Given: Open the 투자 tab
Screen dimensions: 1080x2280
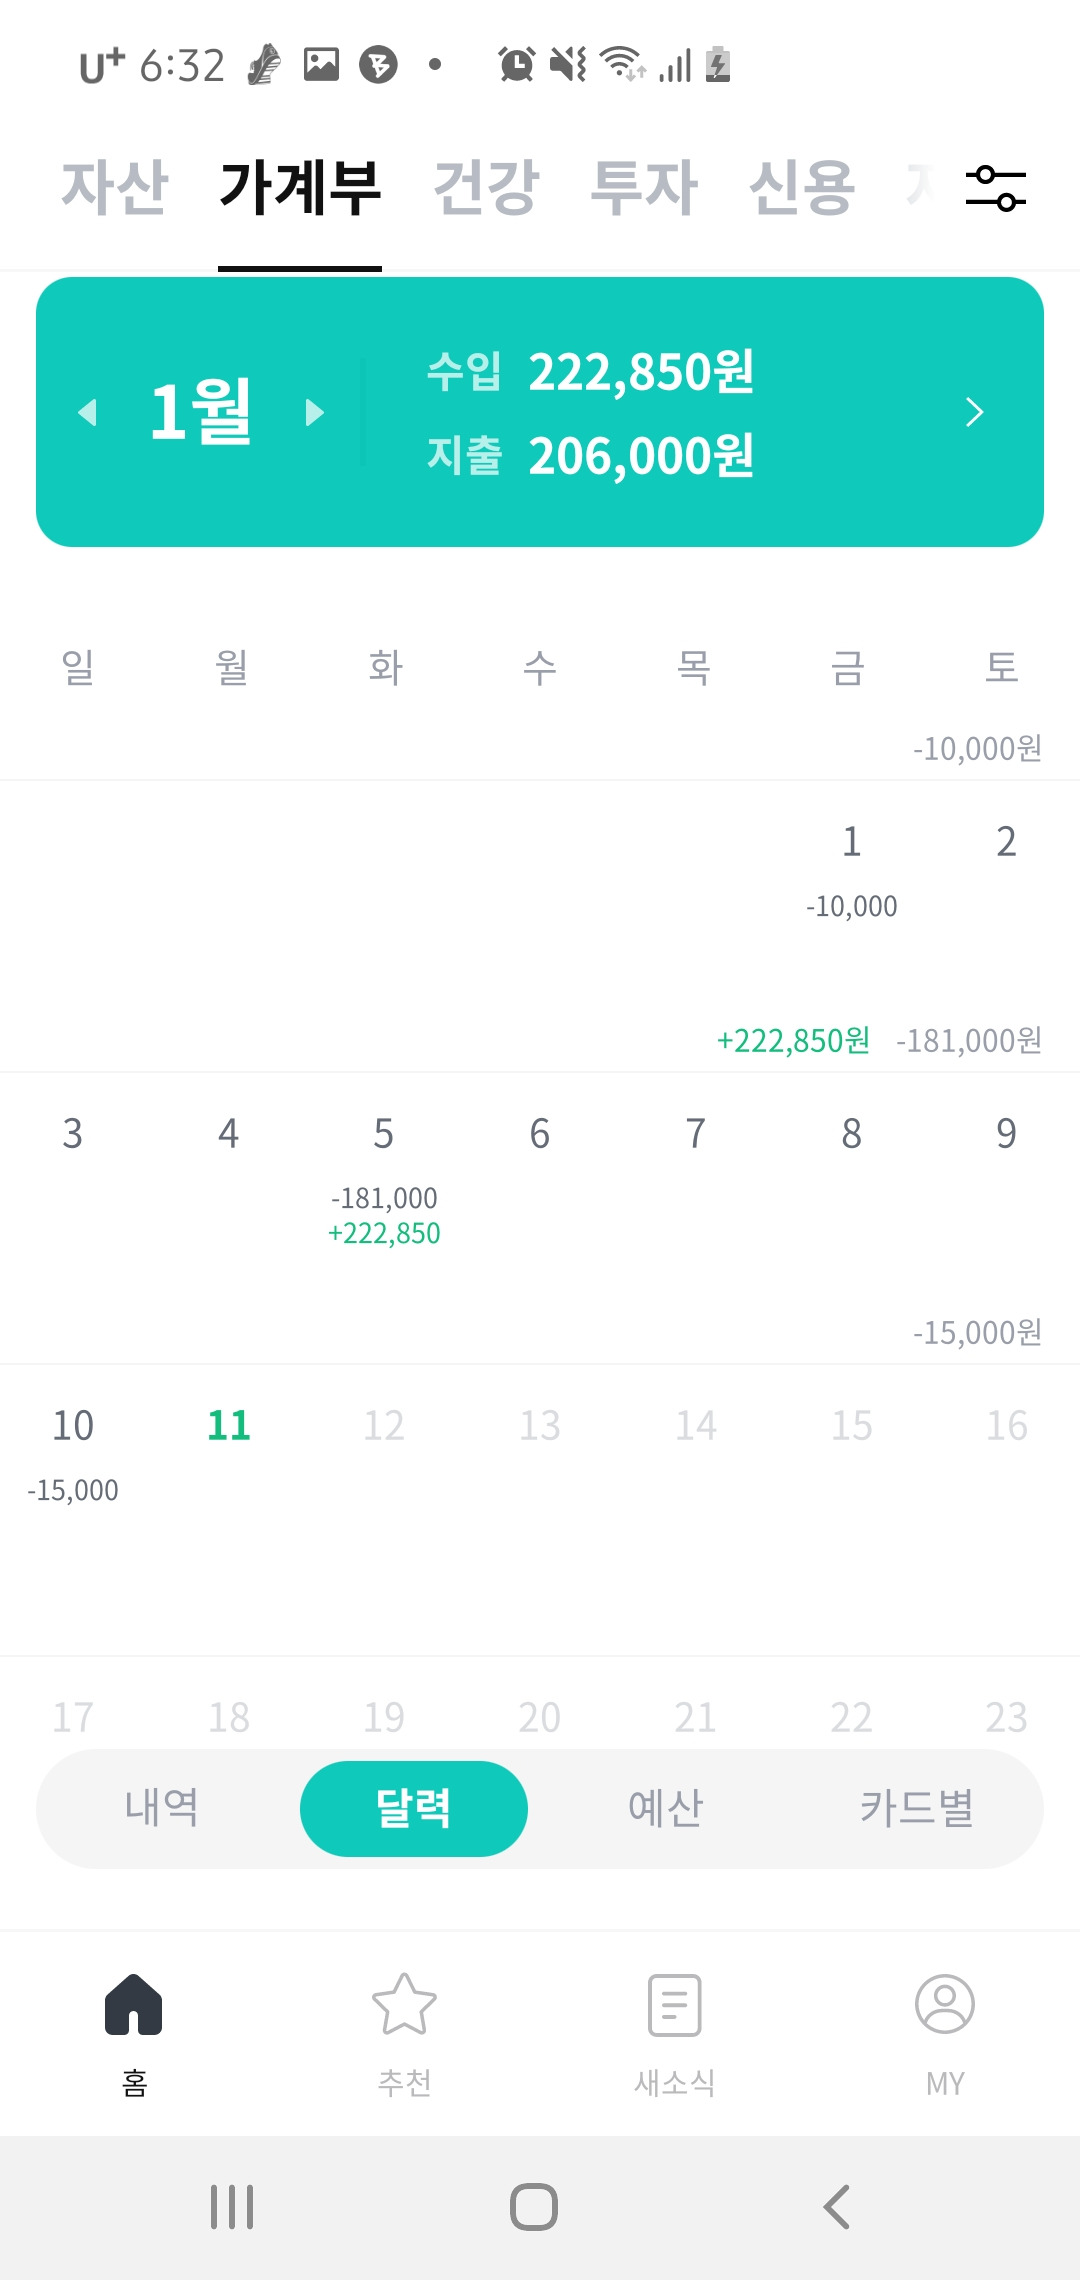Looking at the screenshot, I should tap(643, 188).
